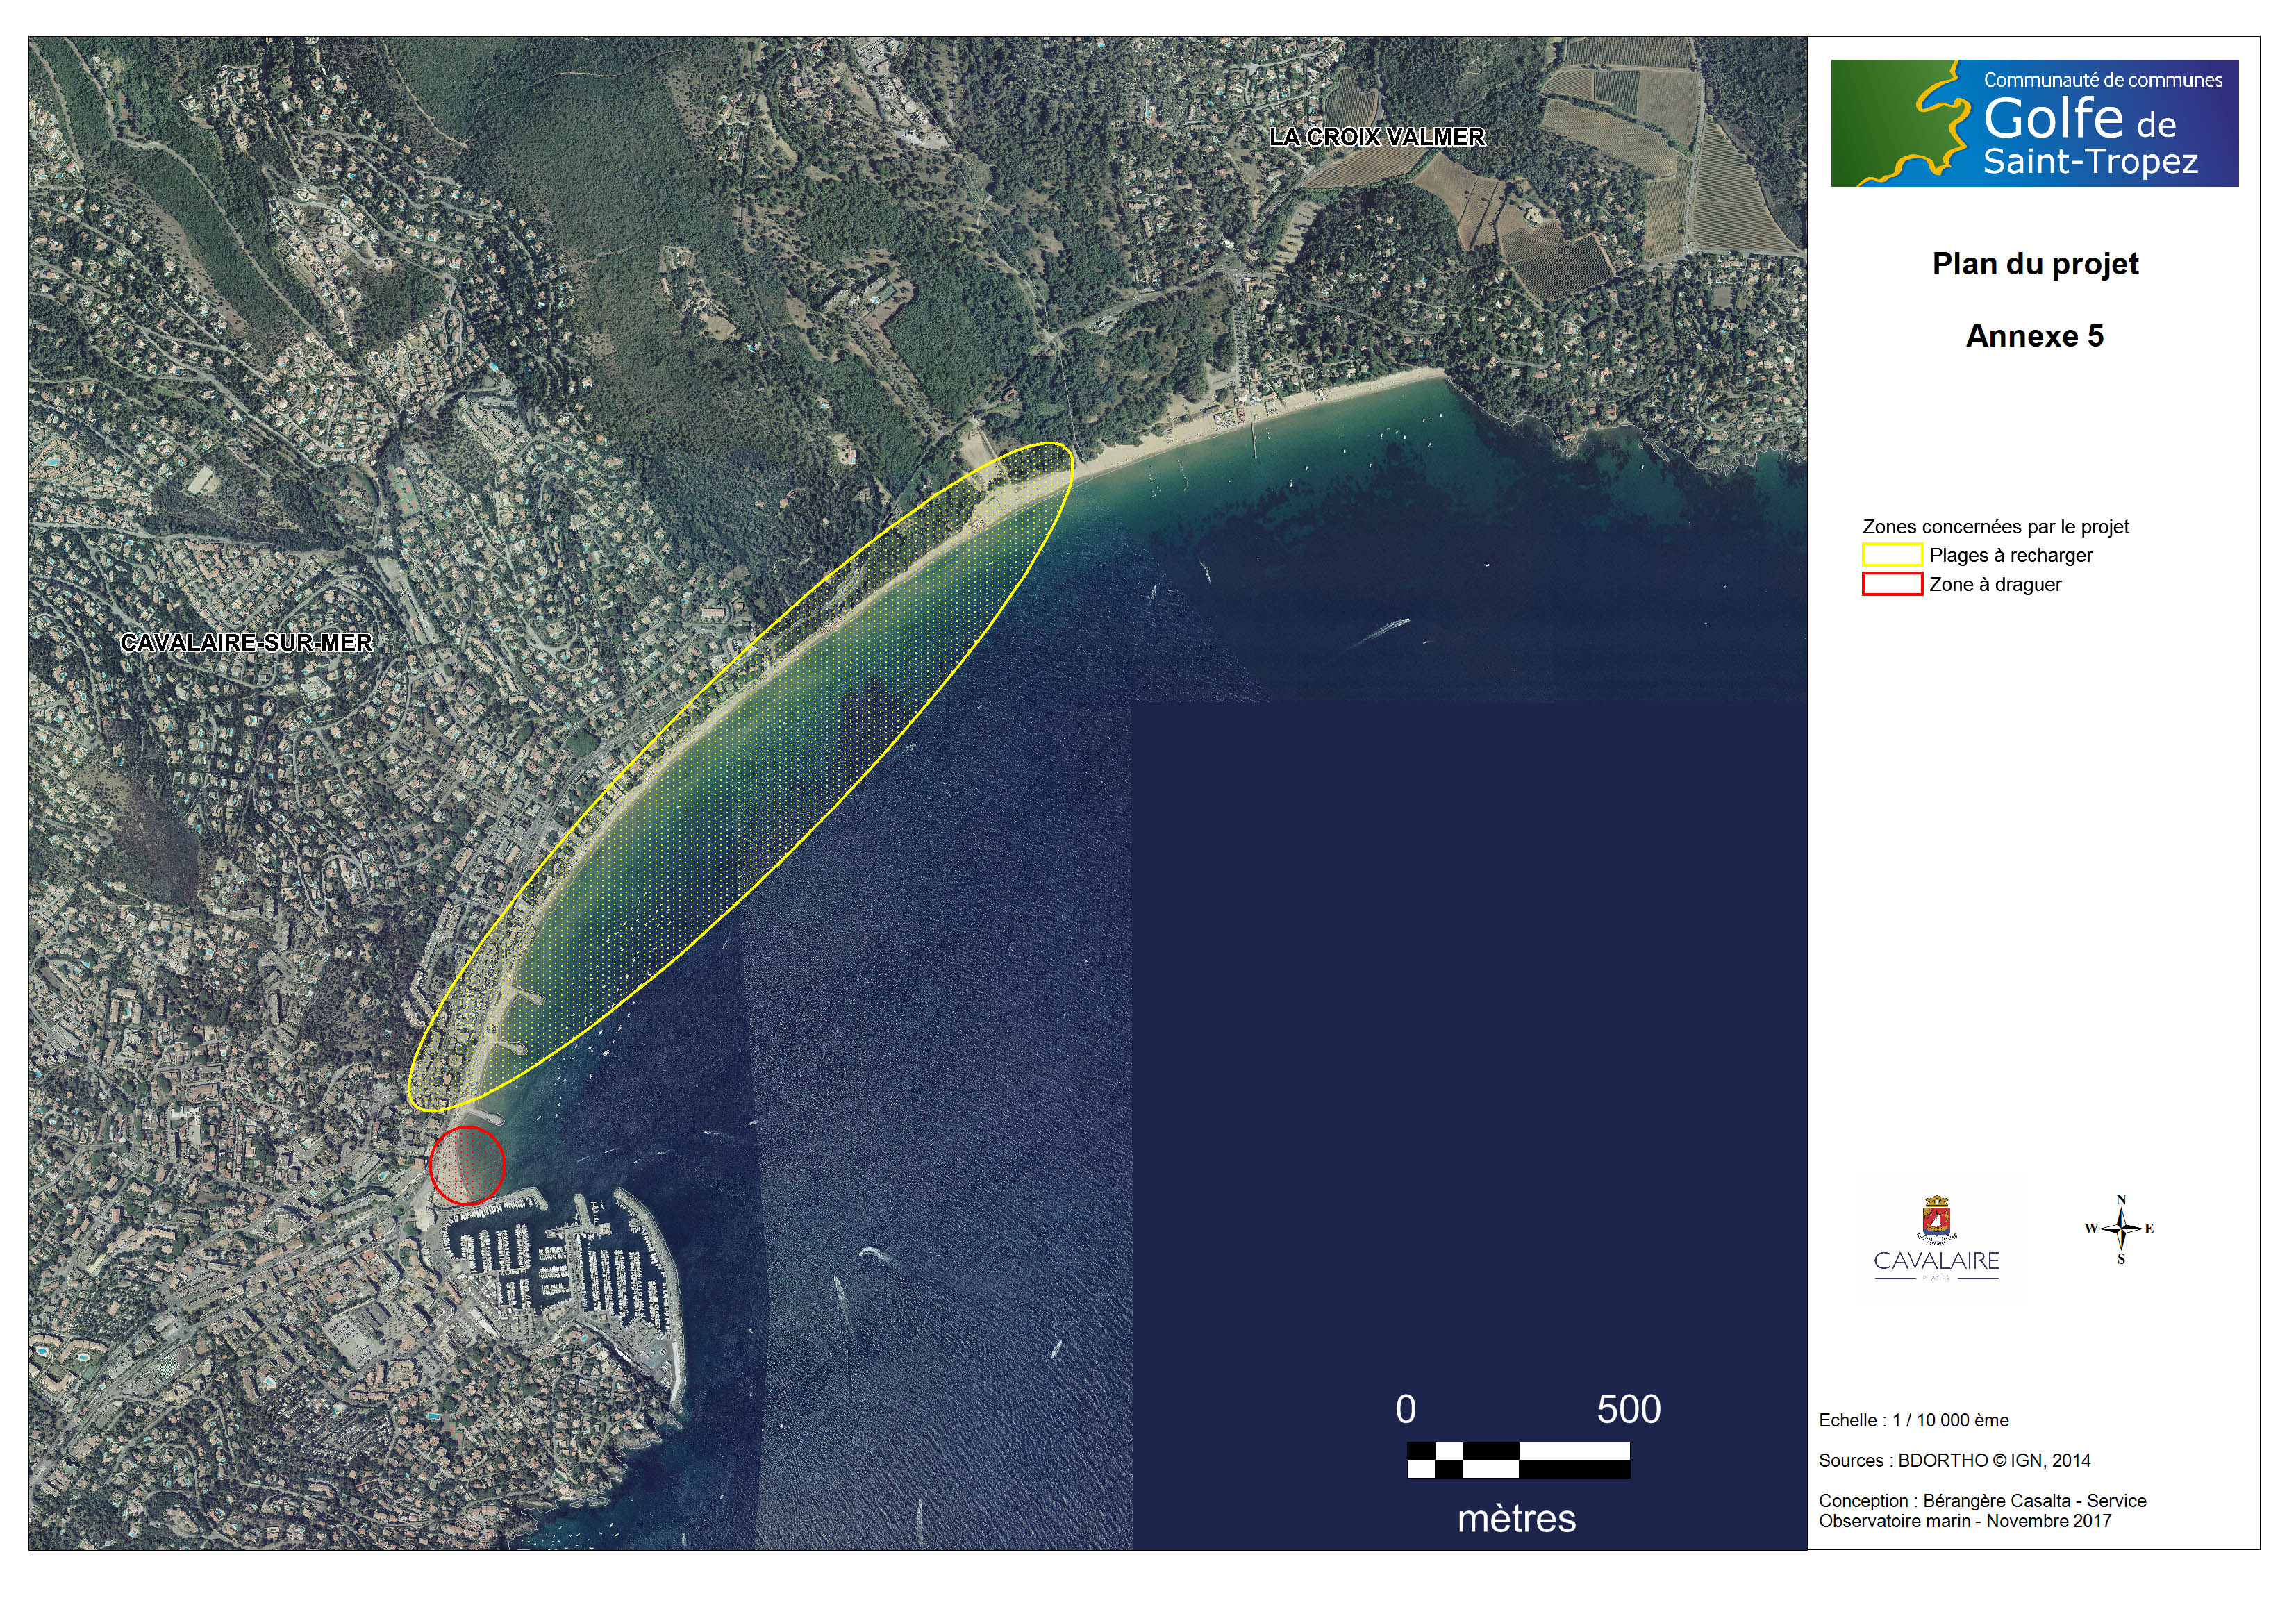Click the Zone à draguer legend text
The height and width of the screenshot is (1623, 2296).
click(x=1995, y=585)
